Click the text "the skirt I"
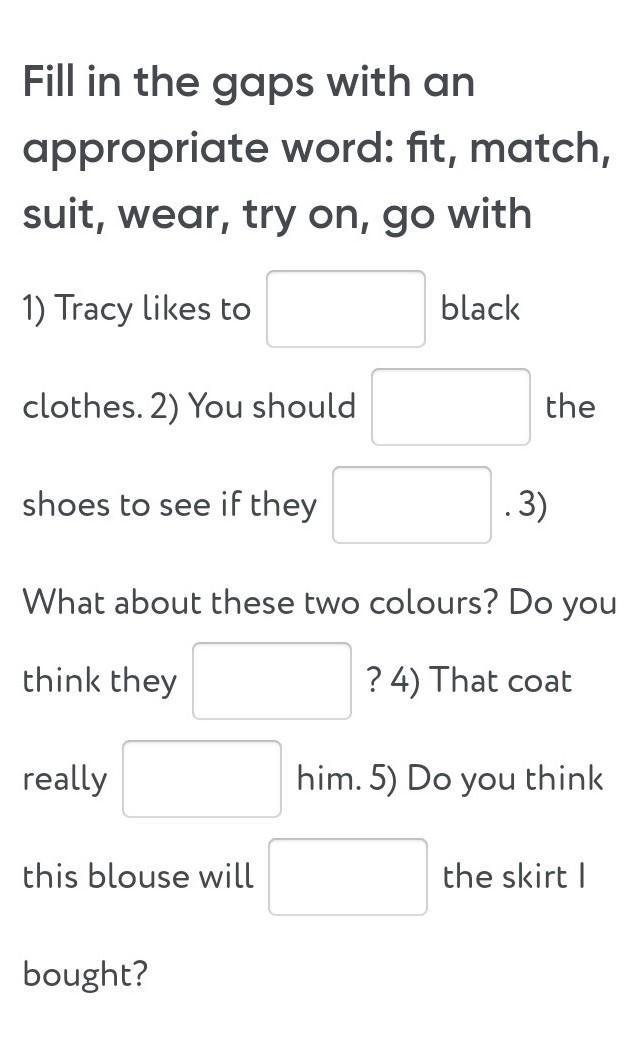The height and width of the screenshot is (1056, 637). pyautogui.click(x=513, y=877)
